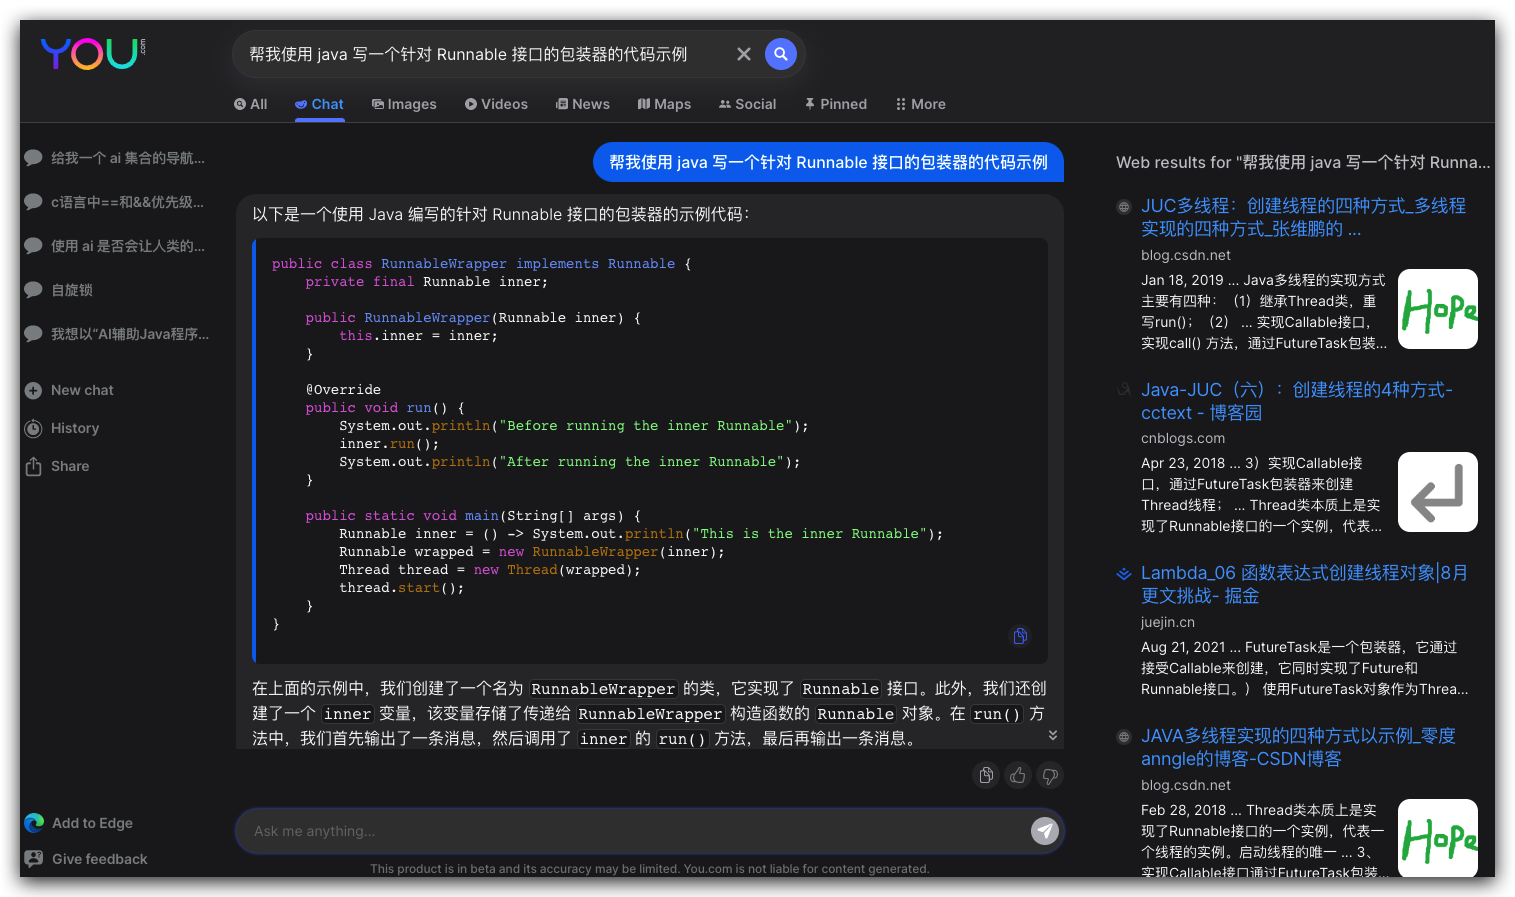
Task: Copy the whole chat answer
Action: click(986, 775)
